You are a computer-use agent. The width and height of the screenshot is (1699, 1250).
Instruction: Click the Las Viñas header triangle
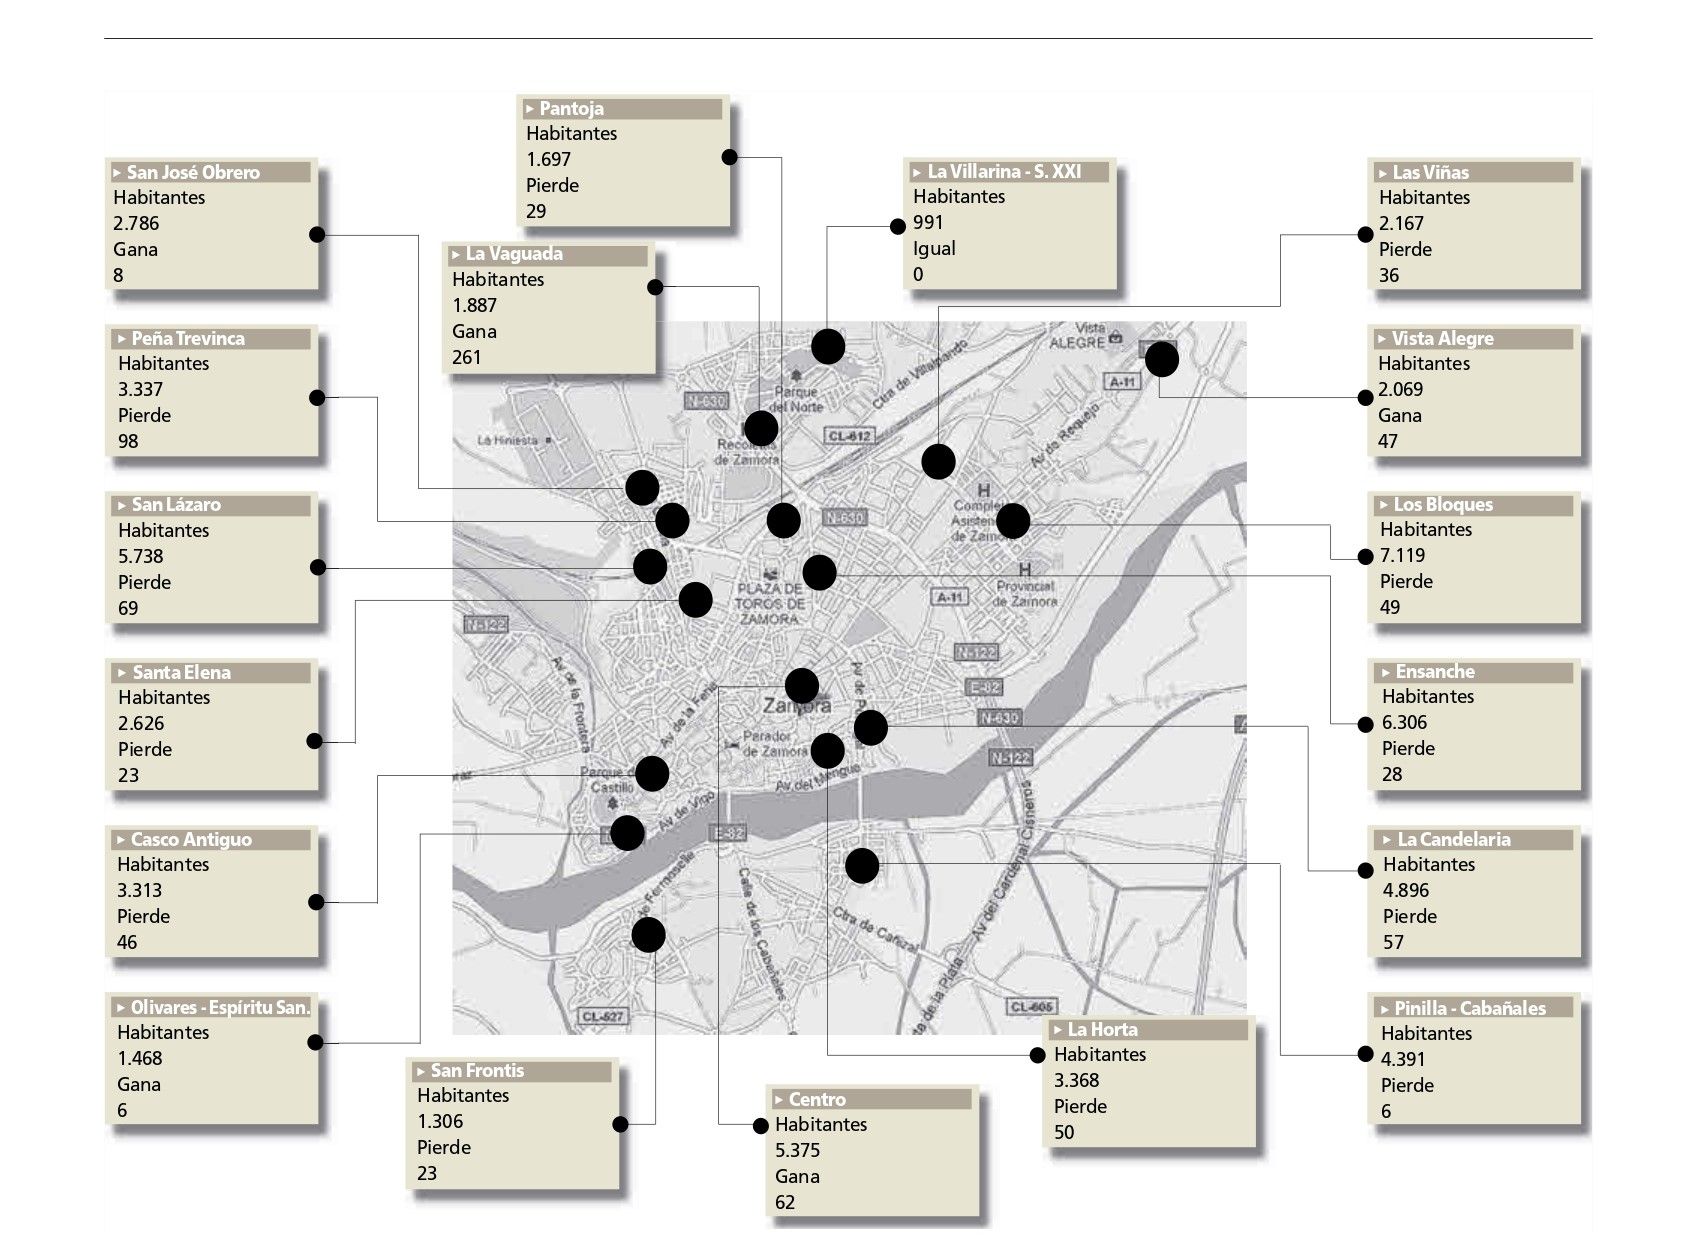(1383, 173)
